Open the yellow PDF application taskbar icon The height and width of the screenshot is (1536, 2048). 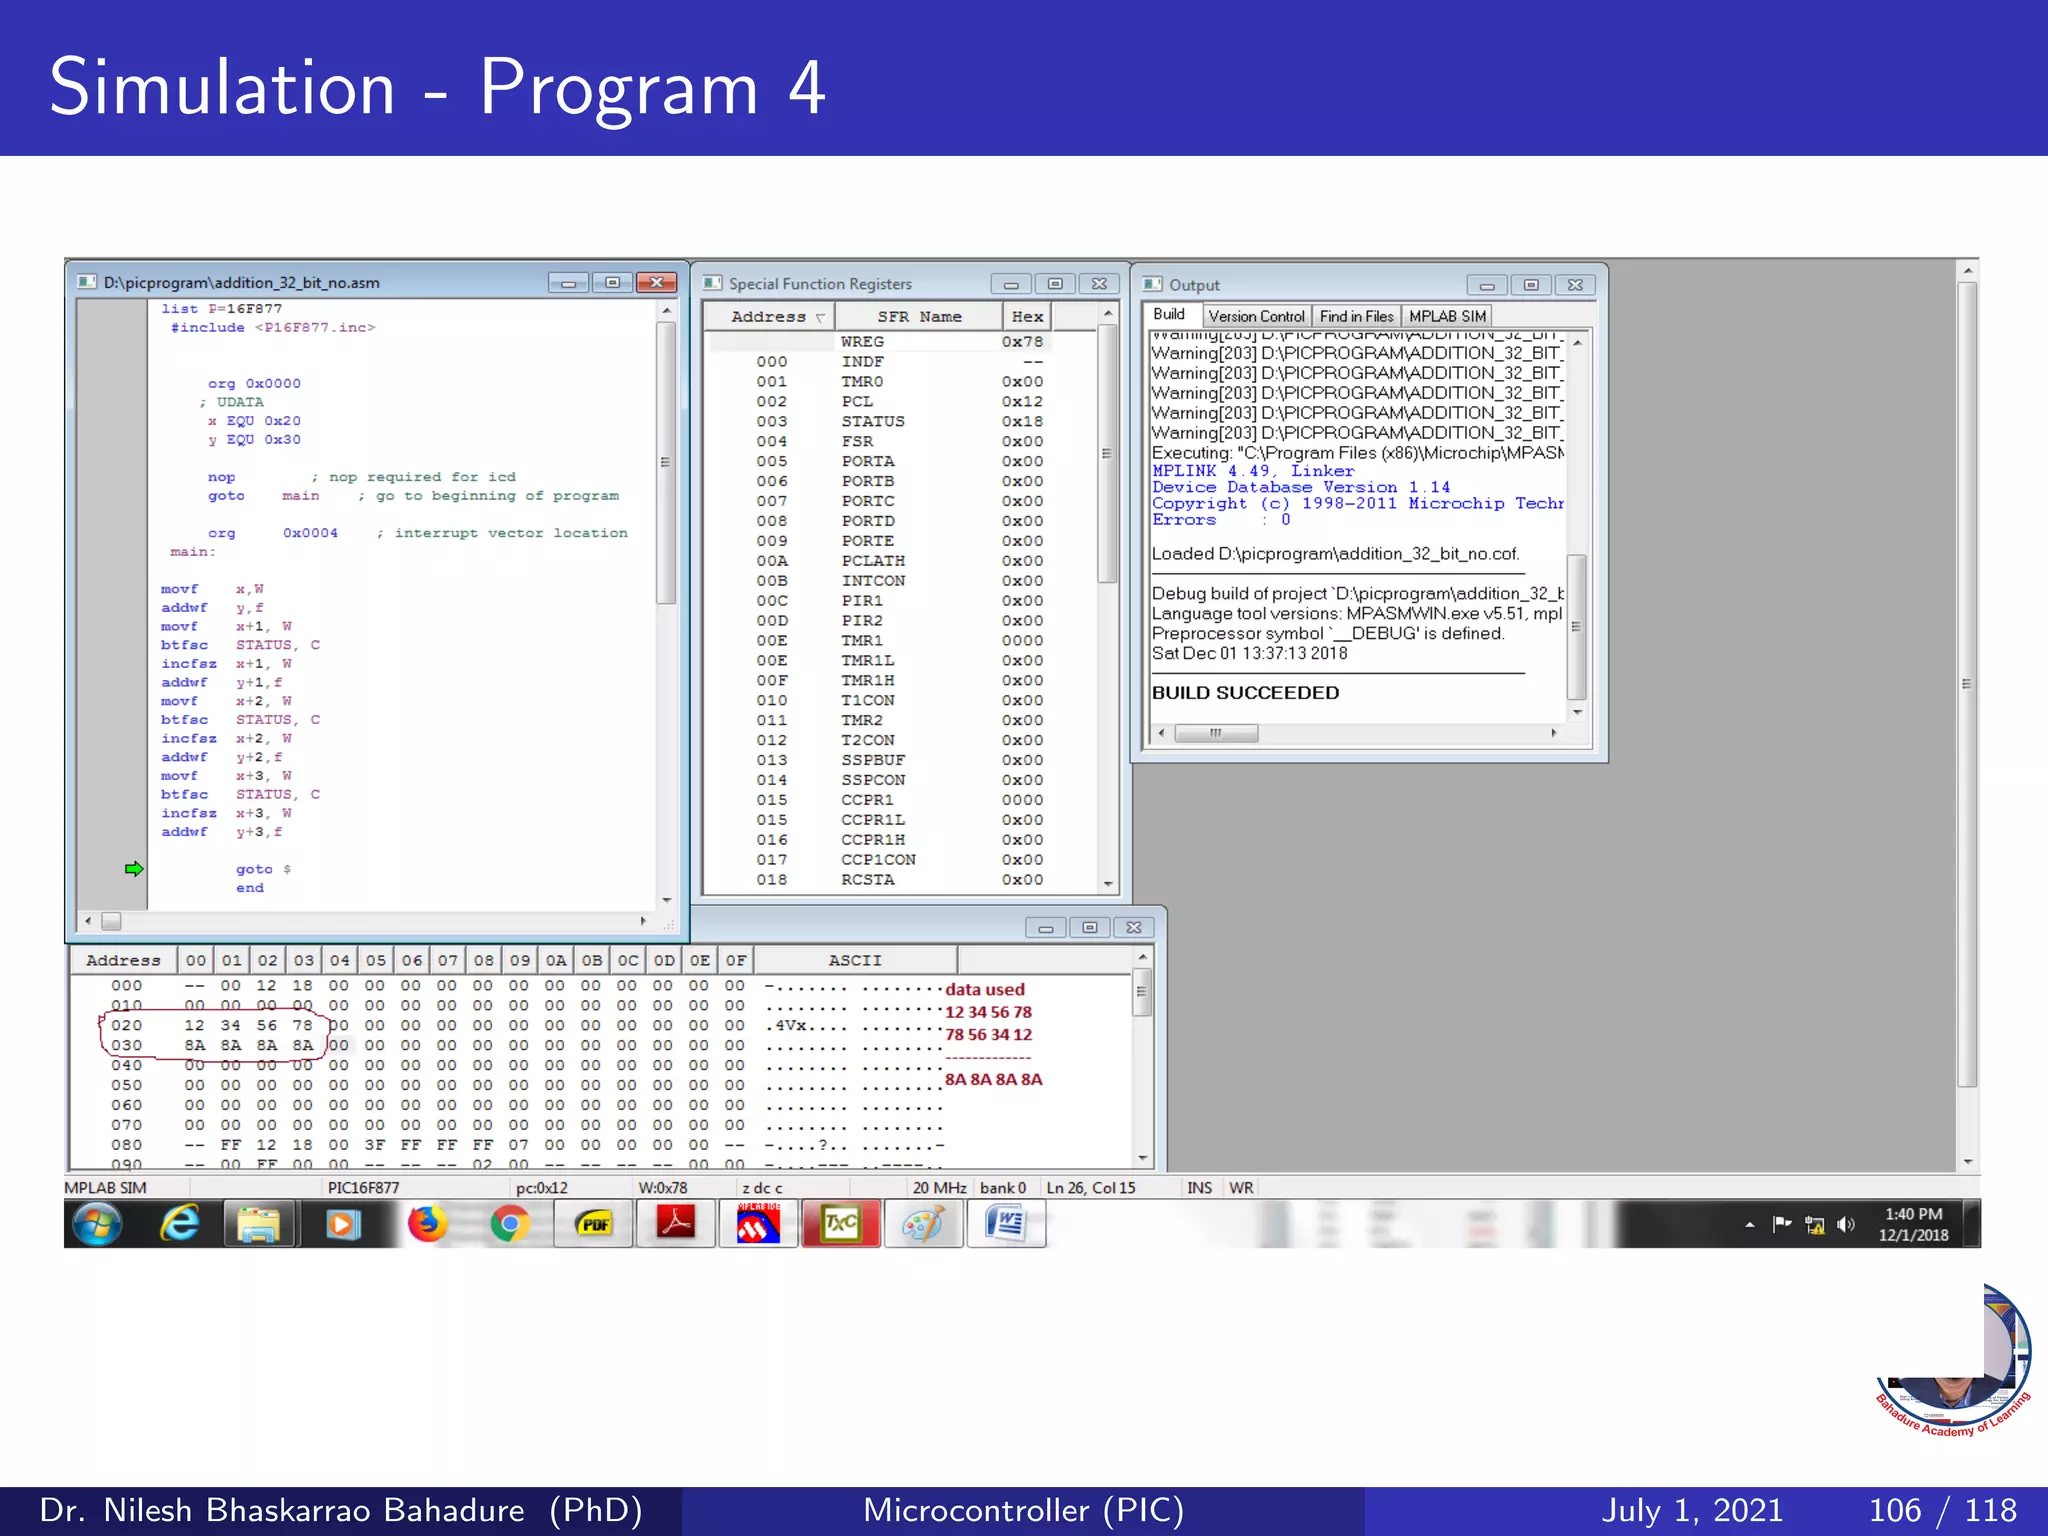pos(594,1224)
